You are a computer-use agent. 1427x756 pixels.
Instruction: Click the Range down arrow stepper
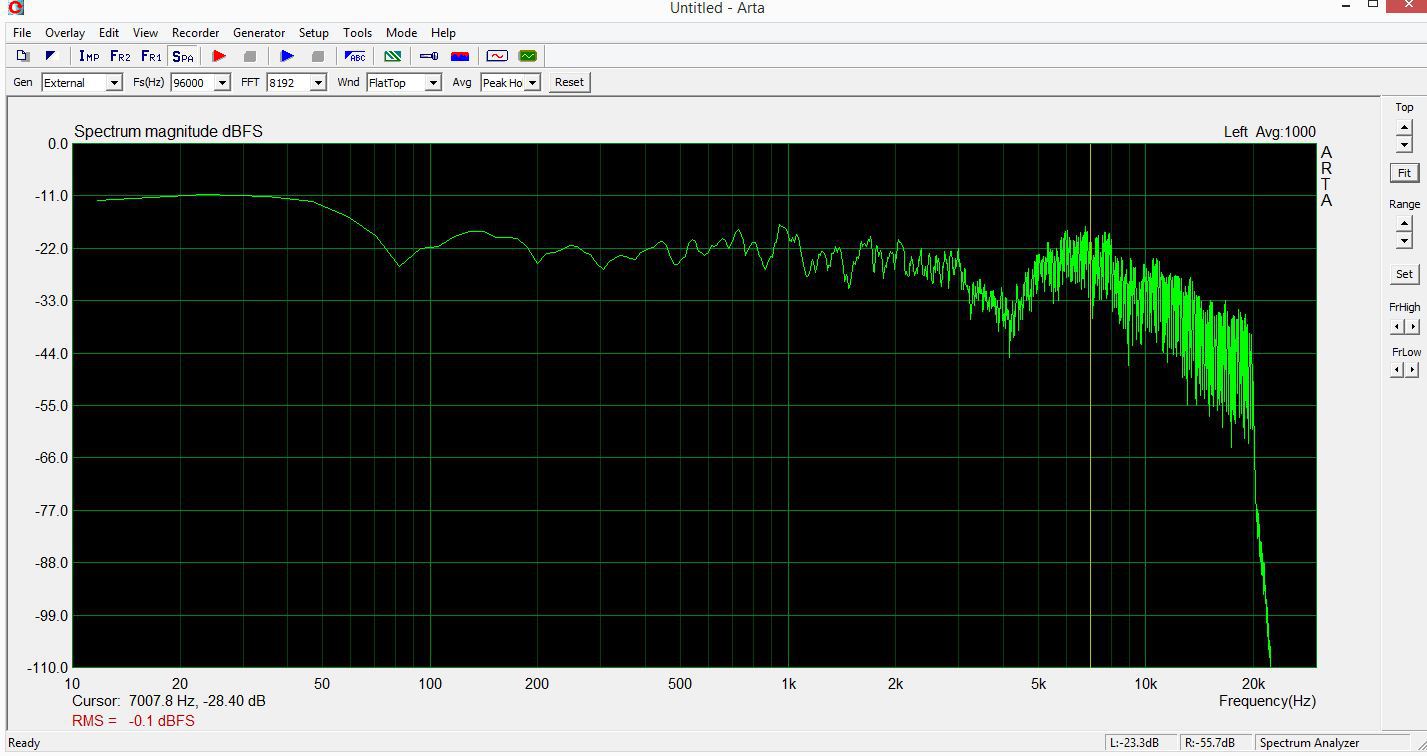point(1404,241)
